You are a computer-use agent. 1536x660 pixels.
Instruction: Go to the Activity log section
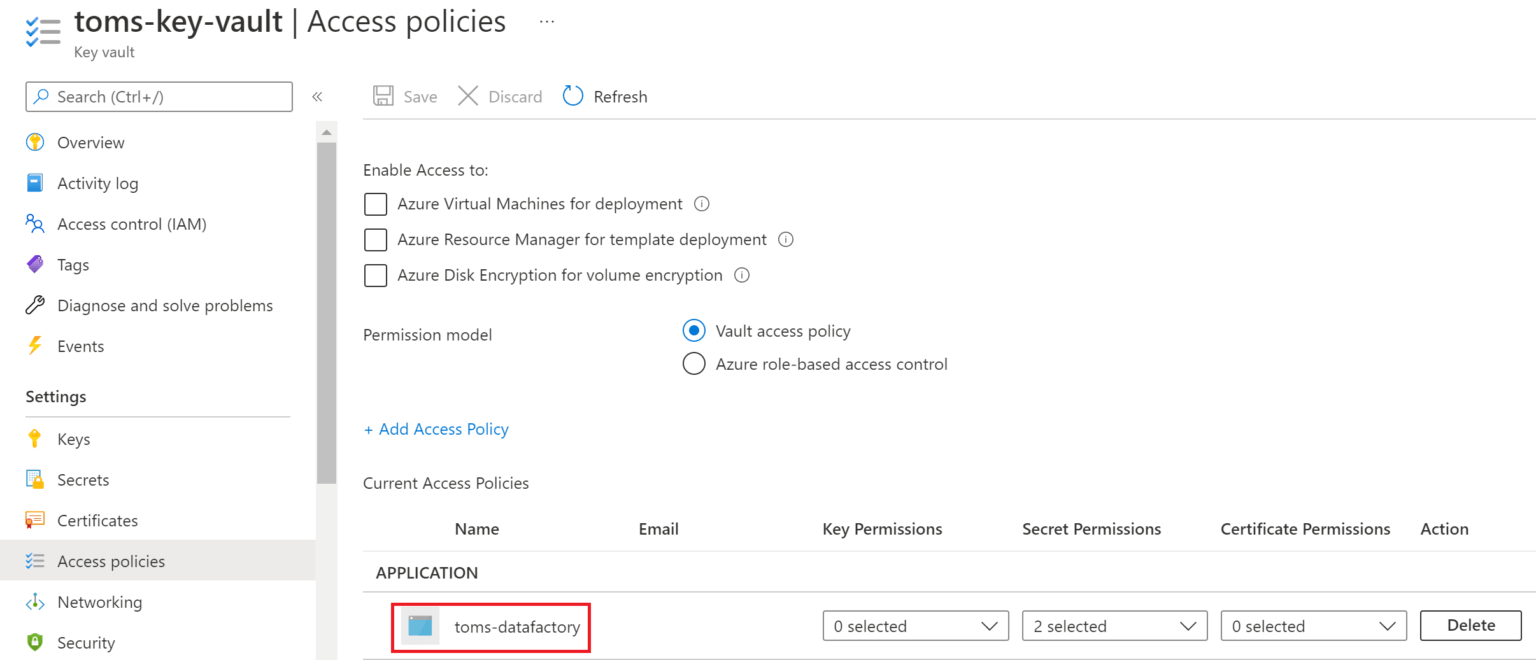[37, 183]
